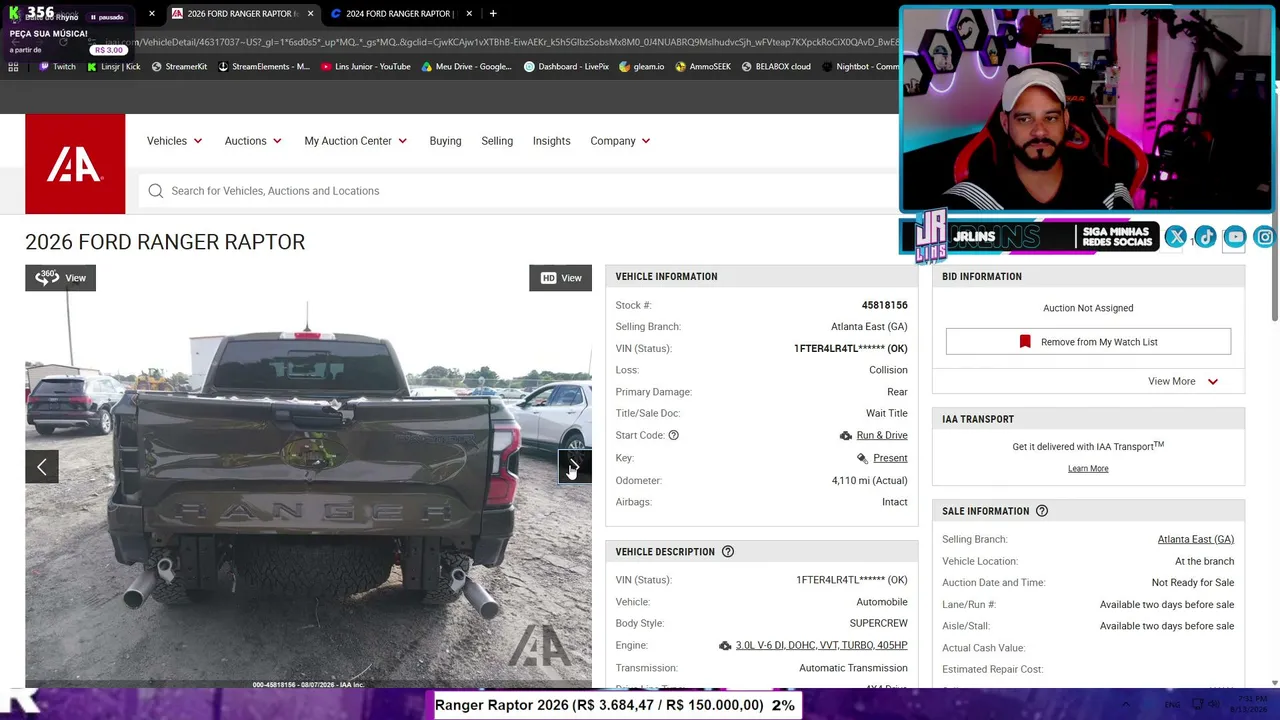Screen dimensions: 1280x720
Task: Open the Meu Drive Google bookmark
Action: pos(466,67)
